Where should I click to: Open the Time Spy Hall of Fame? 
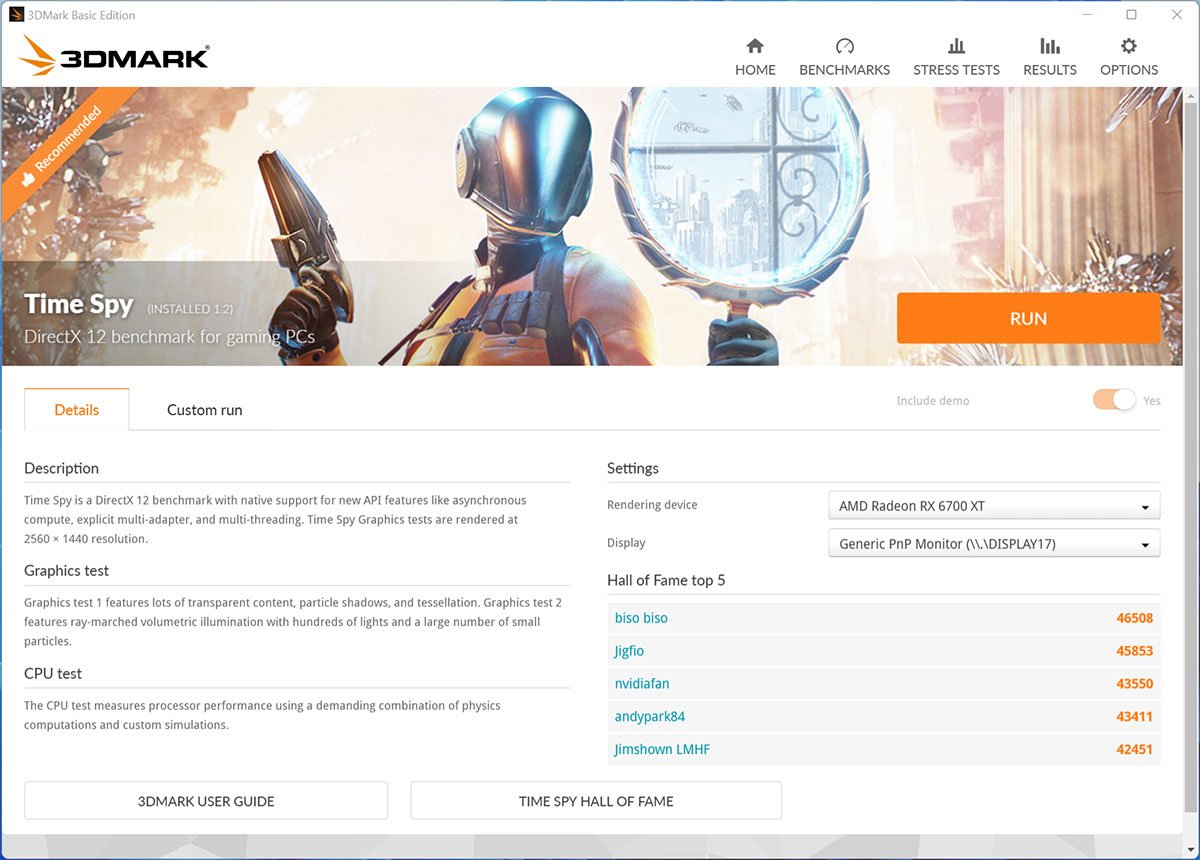coord(596,801)
